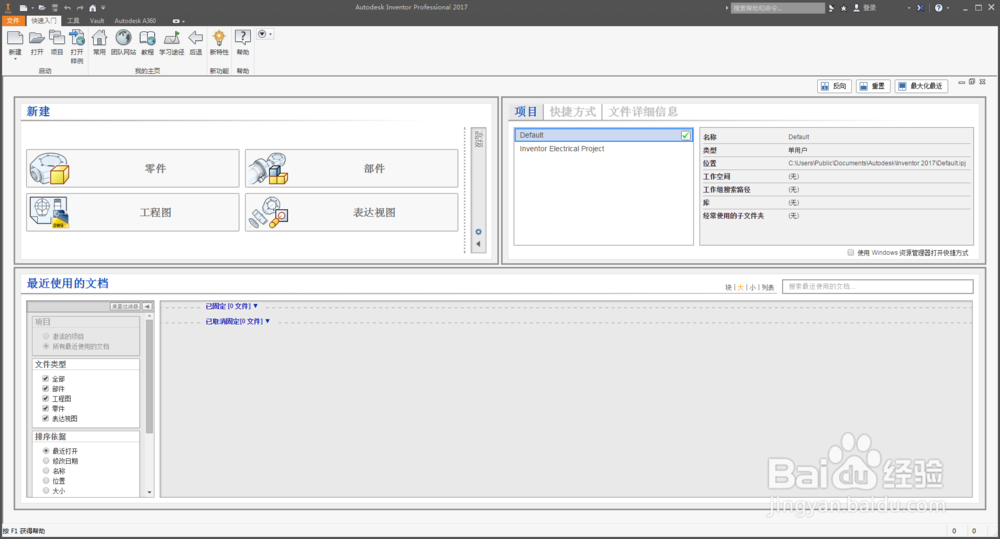Open the round dropdown button after ribbon 帮助
This screenshot has height=539, width=1000.
click(x=264, y=34)
